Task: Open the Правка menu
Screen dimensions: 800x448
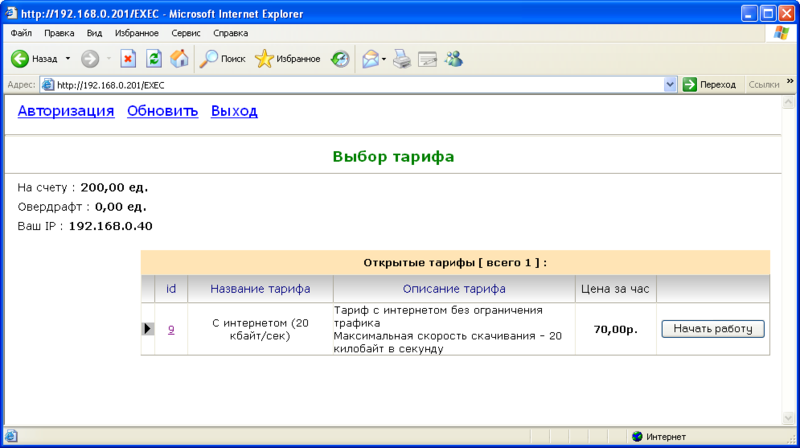Action: pyautogui.click(x=59, y=33)
